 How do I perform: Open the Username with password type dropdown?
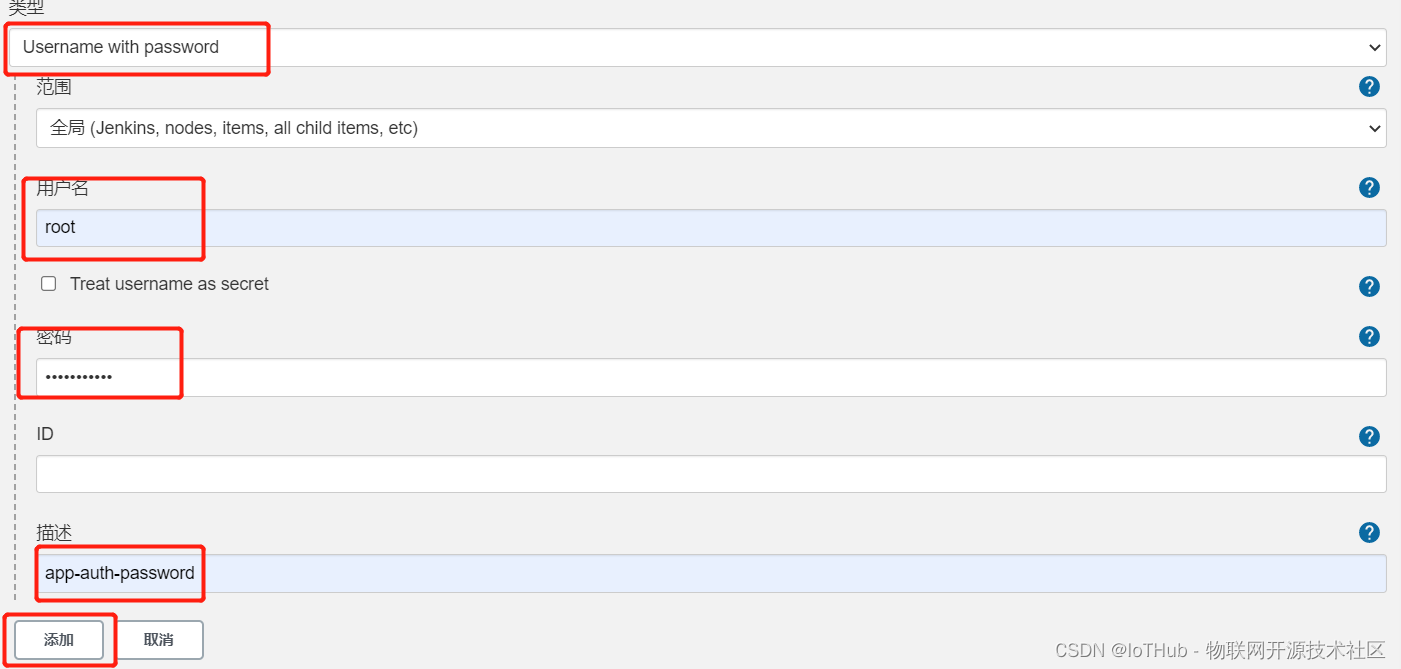point(697,47)
